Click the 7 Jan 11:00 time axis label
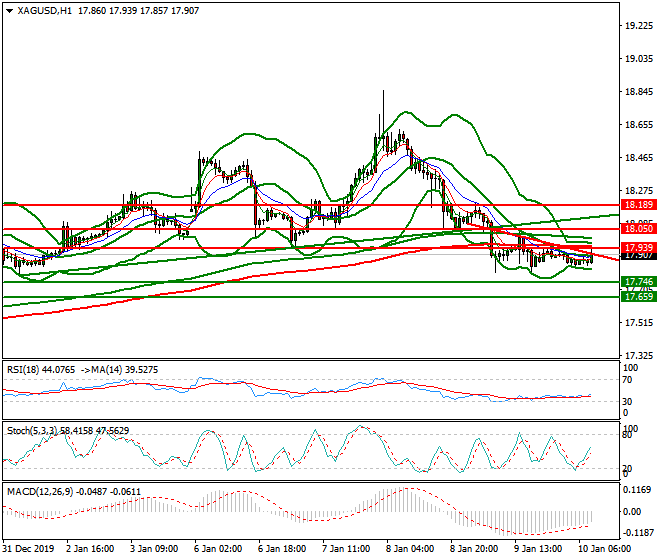The image size is (660, 560). 346,549
